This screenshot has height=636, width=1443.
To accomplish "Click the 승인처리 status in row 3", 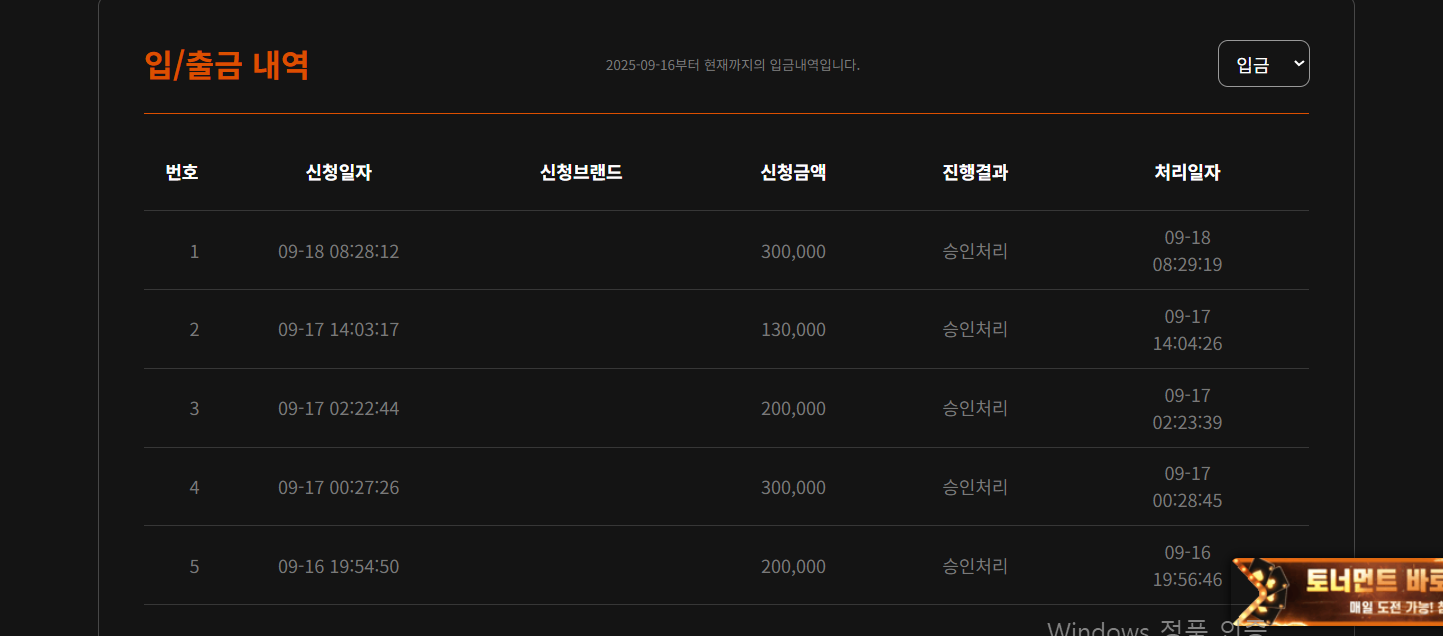I will click(x=975, y=408).
